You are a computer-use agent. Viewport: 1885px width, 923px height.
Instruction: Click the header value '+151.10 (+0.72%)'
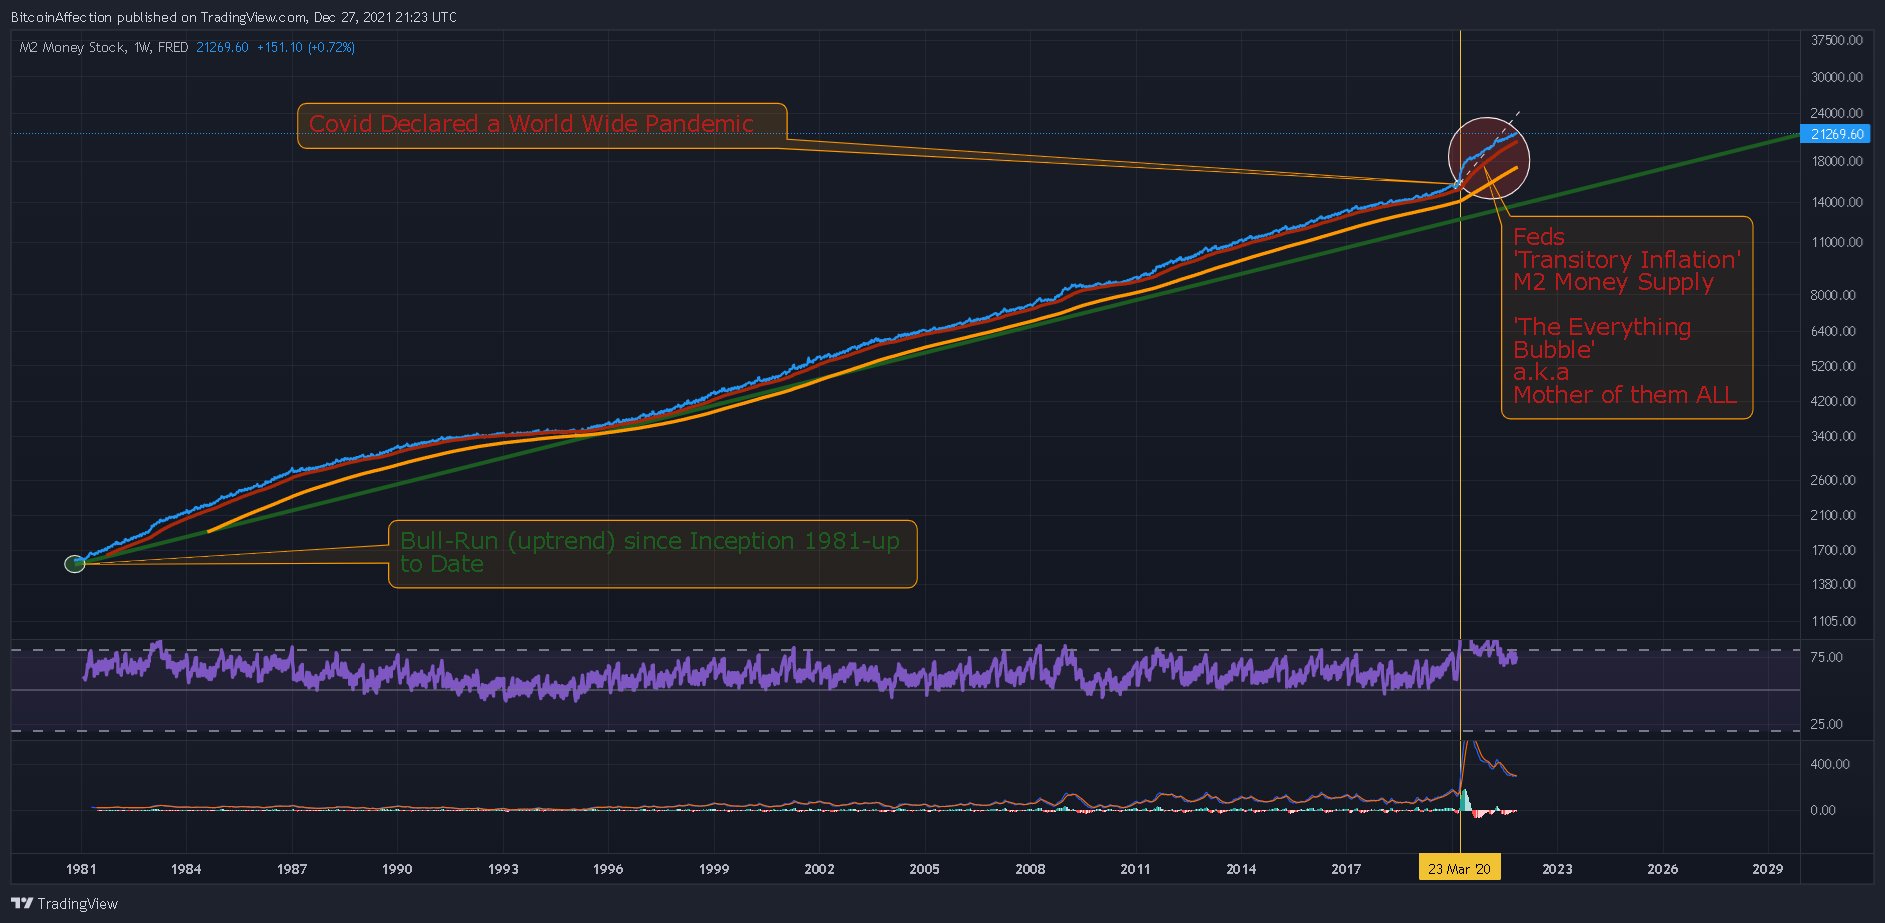coord(306,47)
